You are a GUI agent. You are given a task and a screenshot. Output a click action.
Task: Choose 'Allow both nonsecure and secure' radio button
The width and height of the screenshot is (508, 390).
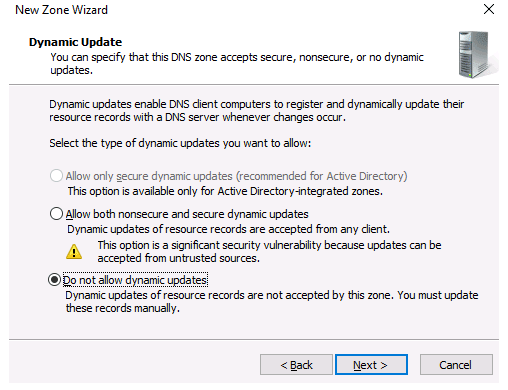[x=56, y=214]
